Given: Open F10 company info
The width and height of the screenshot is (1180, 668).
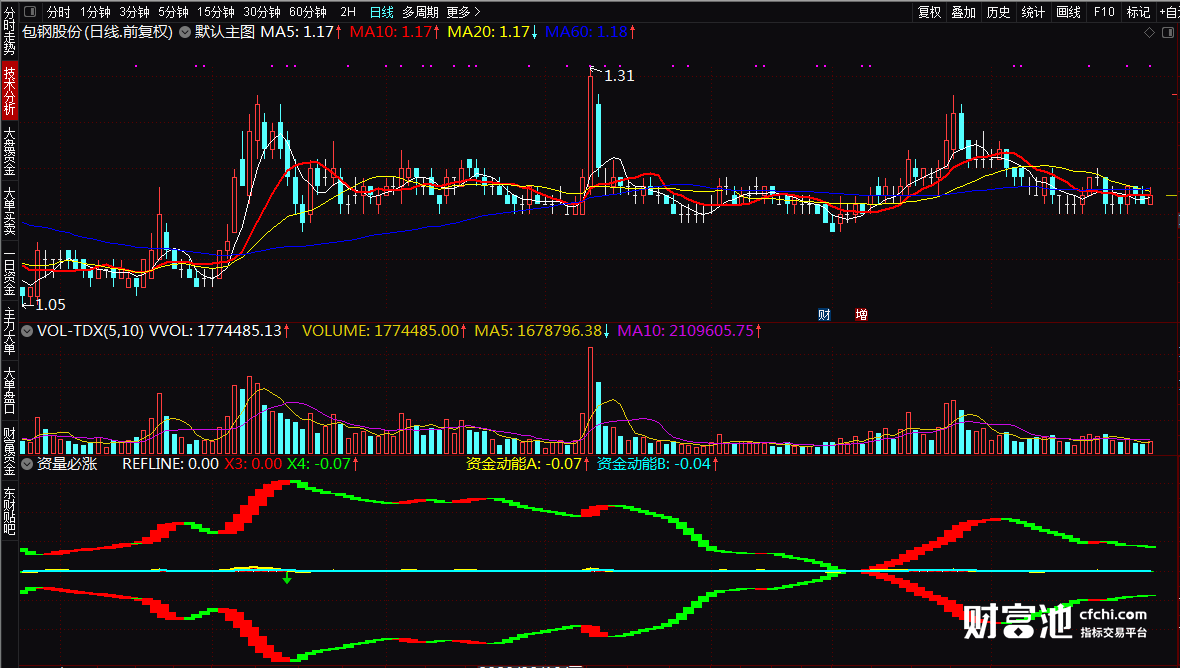Looking at the screenshot, I should [x=1103, y=12].
